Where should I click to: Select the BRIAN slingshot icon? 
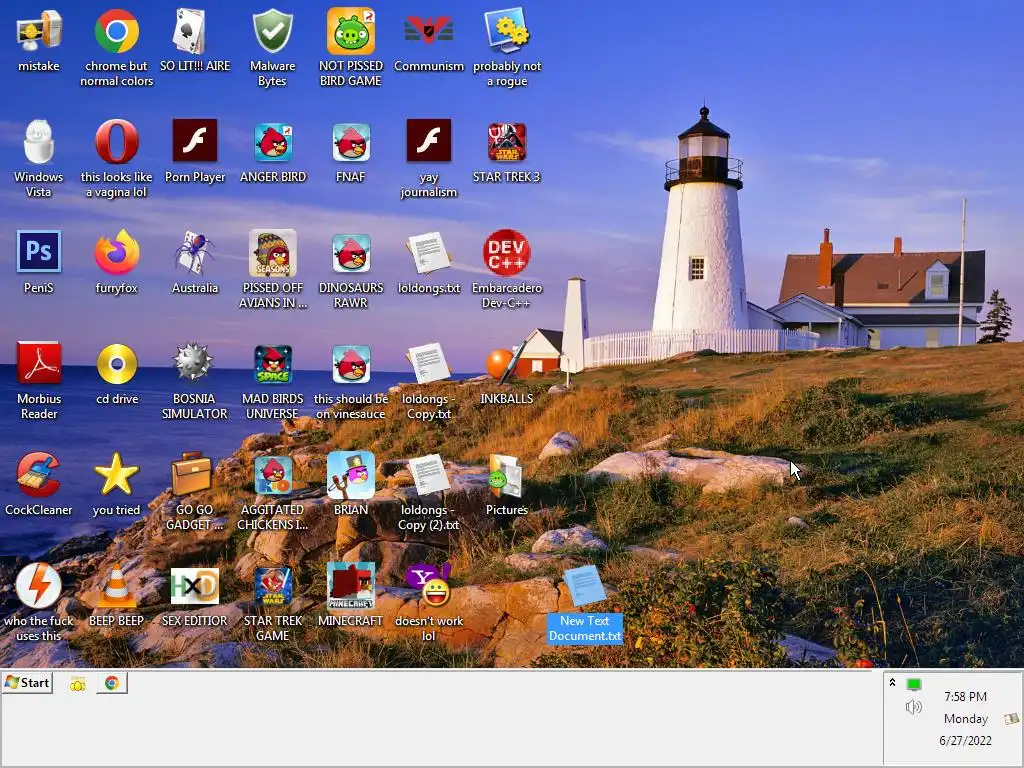(x=351, y=475)
